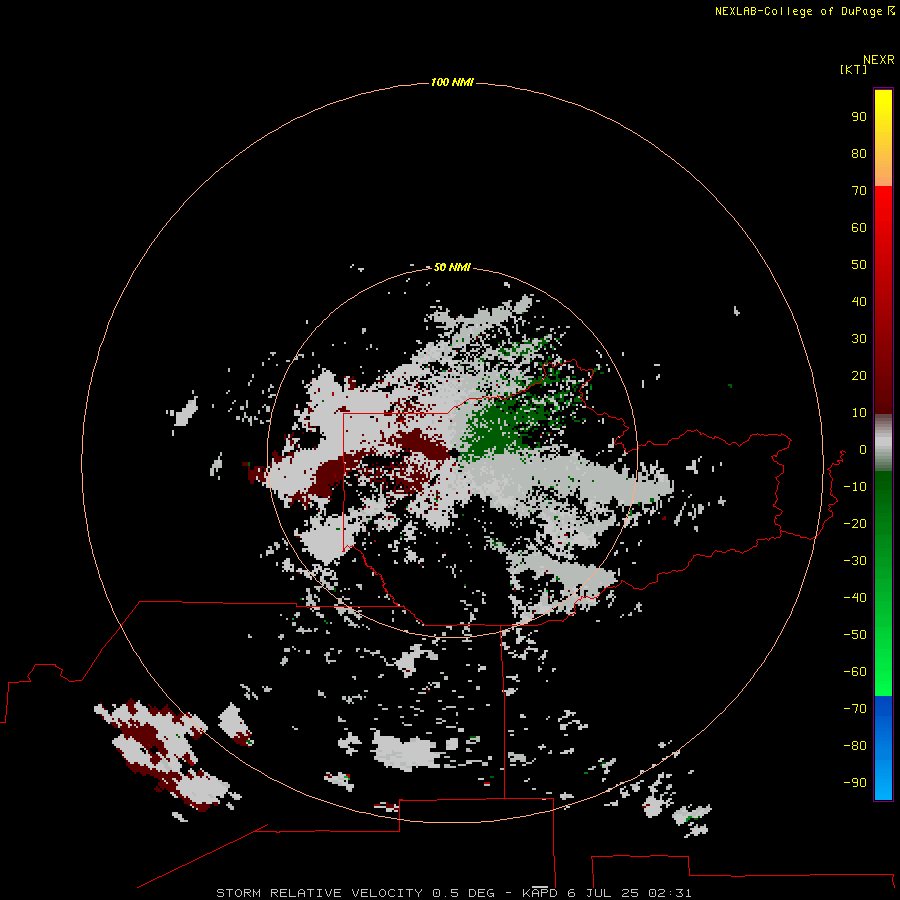Click the 90 knot scale label

[x=859, y=117]
